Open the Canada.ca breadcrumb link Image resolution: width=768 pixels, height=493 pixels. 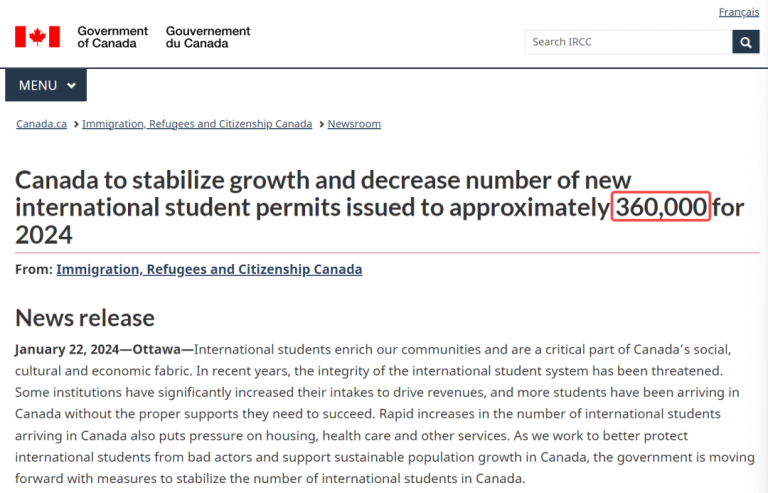pyautogui.click(x=41, y=124)
